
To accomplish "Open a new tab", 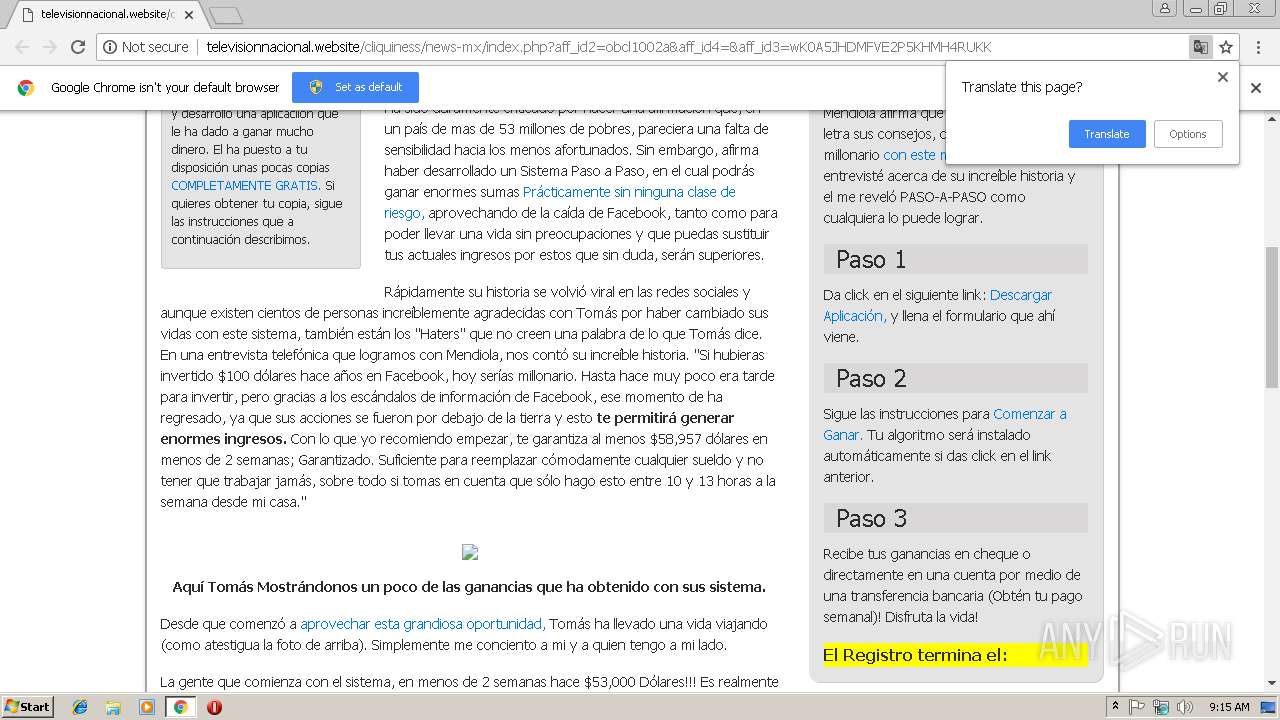I will [226, 15].
